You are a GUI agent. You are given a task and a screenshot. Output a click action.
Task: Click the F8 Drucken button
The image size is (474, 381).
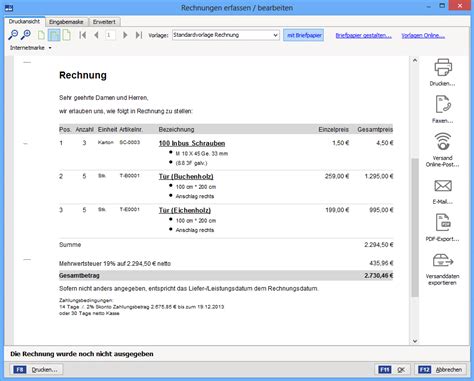pos(37,369)
